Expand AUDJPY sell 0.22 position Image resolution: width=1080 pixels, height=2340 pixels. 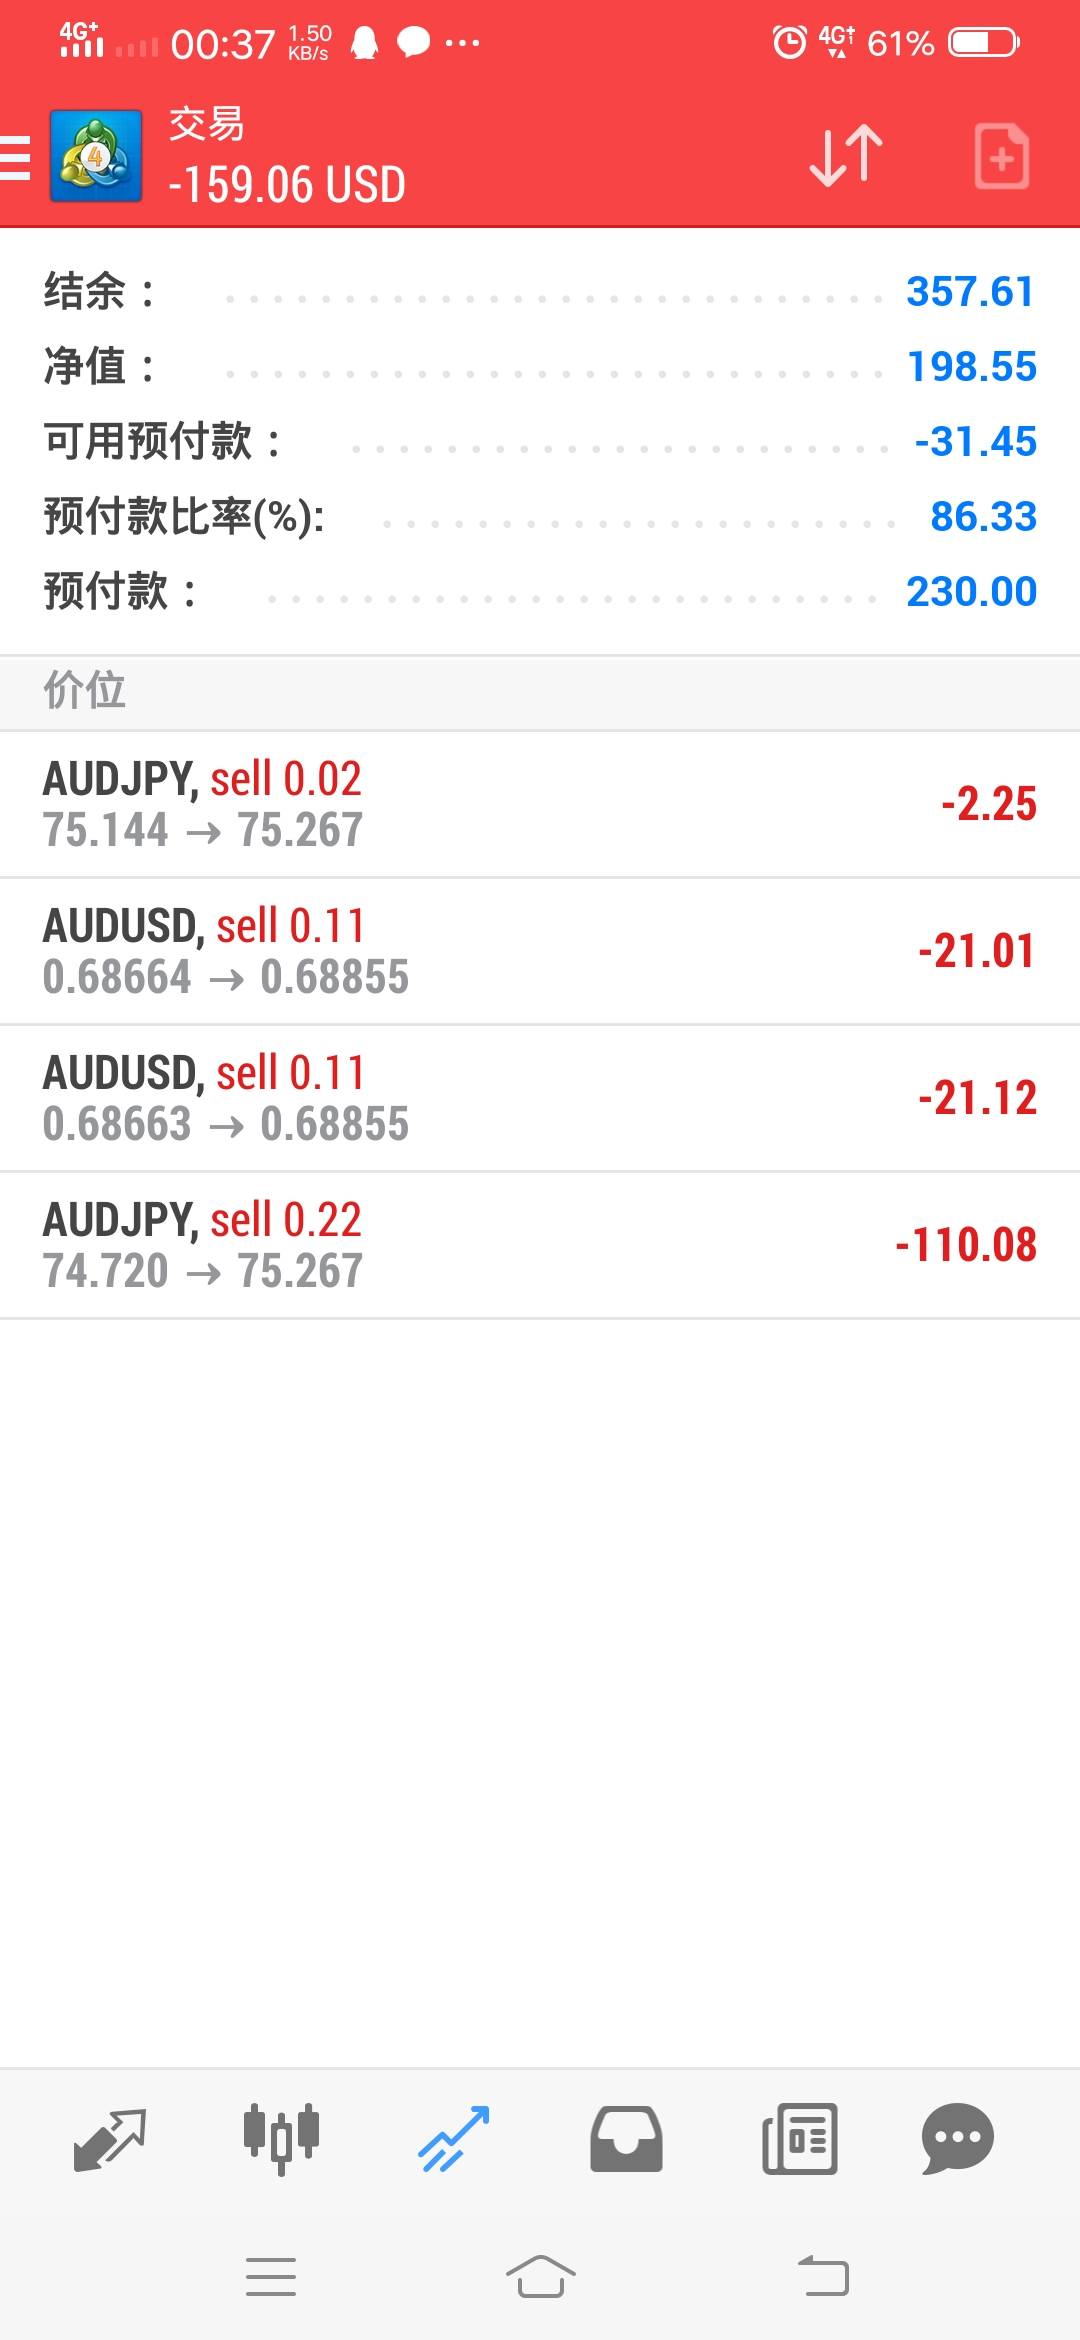pyautogui.click(x=540, y=1245)
